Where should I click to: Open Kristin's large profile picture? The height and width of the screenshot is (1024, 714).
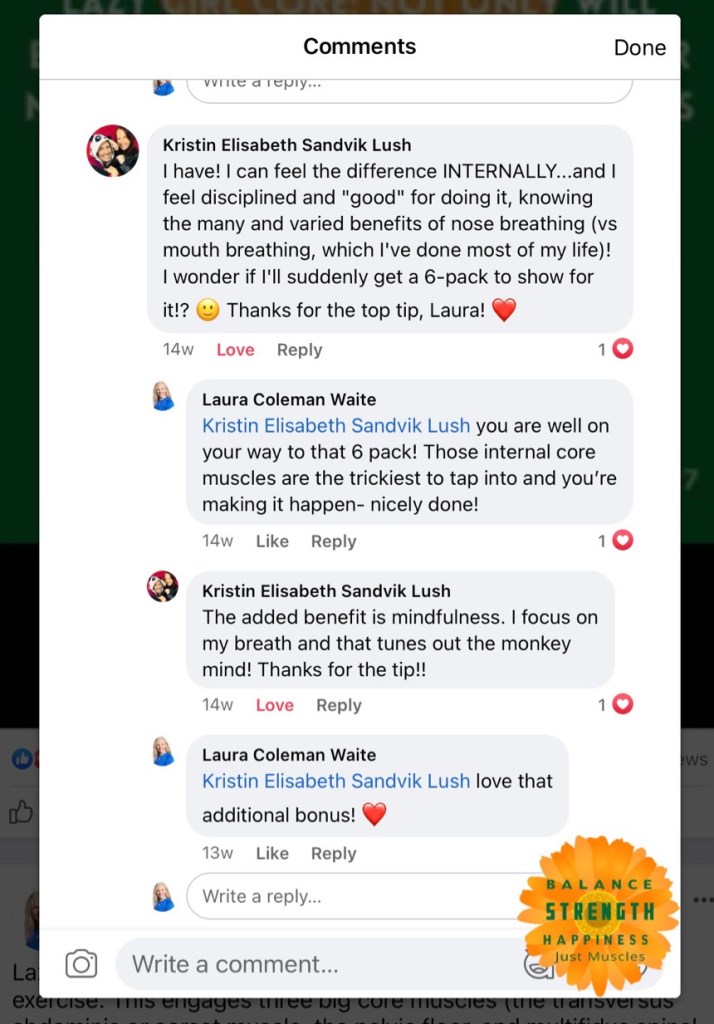pos(113,151)
